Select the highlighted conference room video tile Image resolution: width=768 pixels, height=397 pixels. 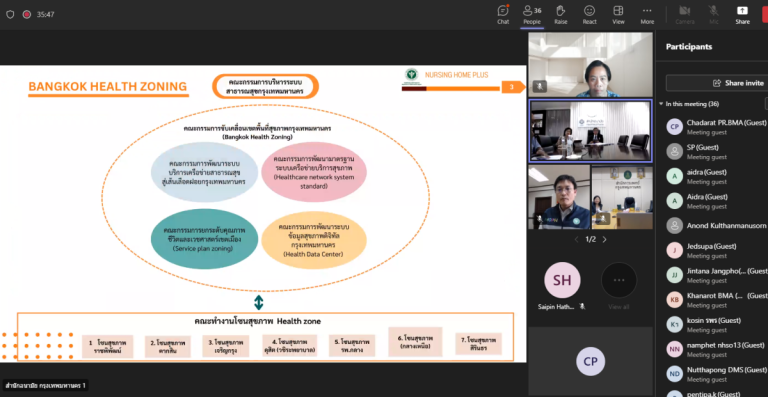[591, 131]
